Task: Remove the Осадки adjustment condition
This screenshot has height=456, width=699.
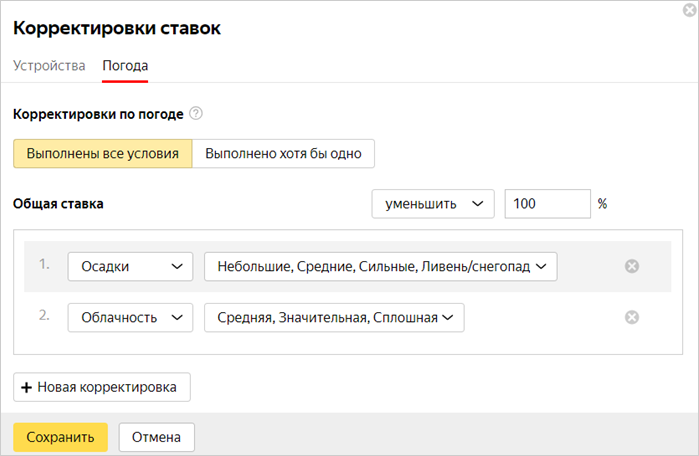Action: (x=631, y=266)
